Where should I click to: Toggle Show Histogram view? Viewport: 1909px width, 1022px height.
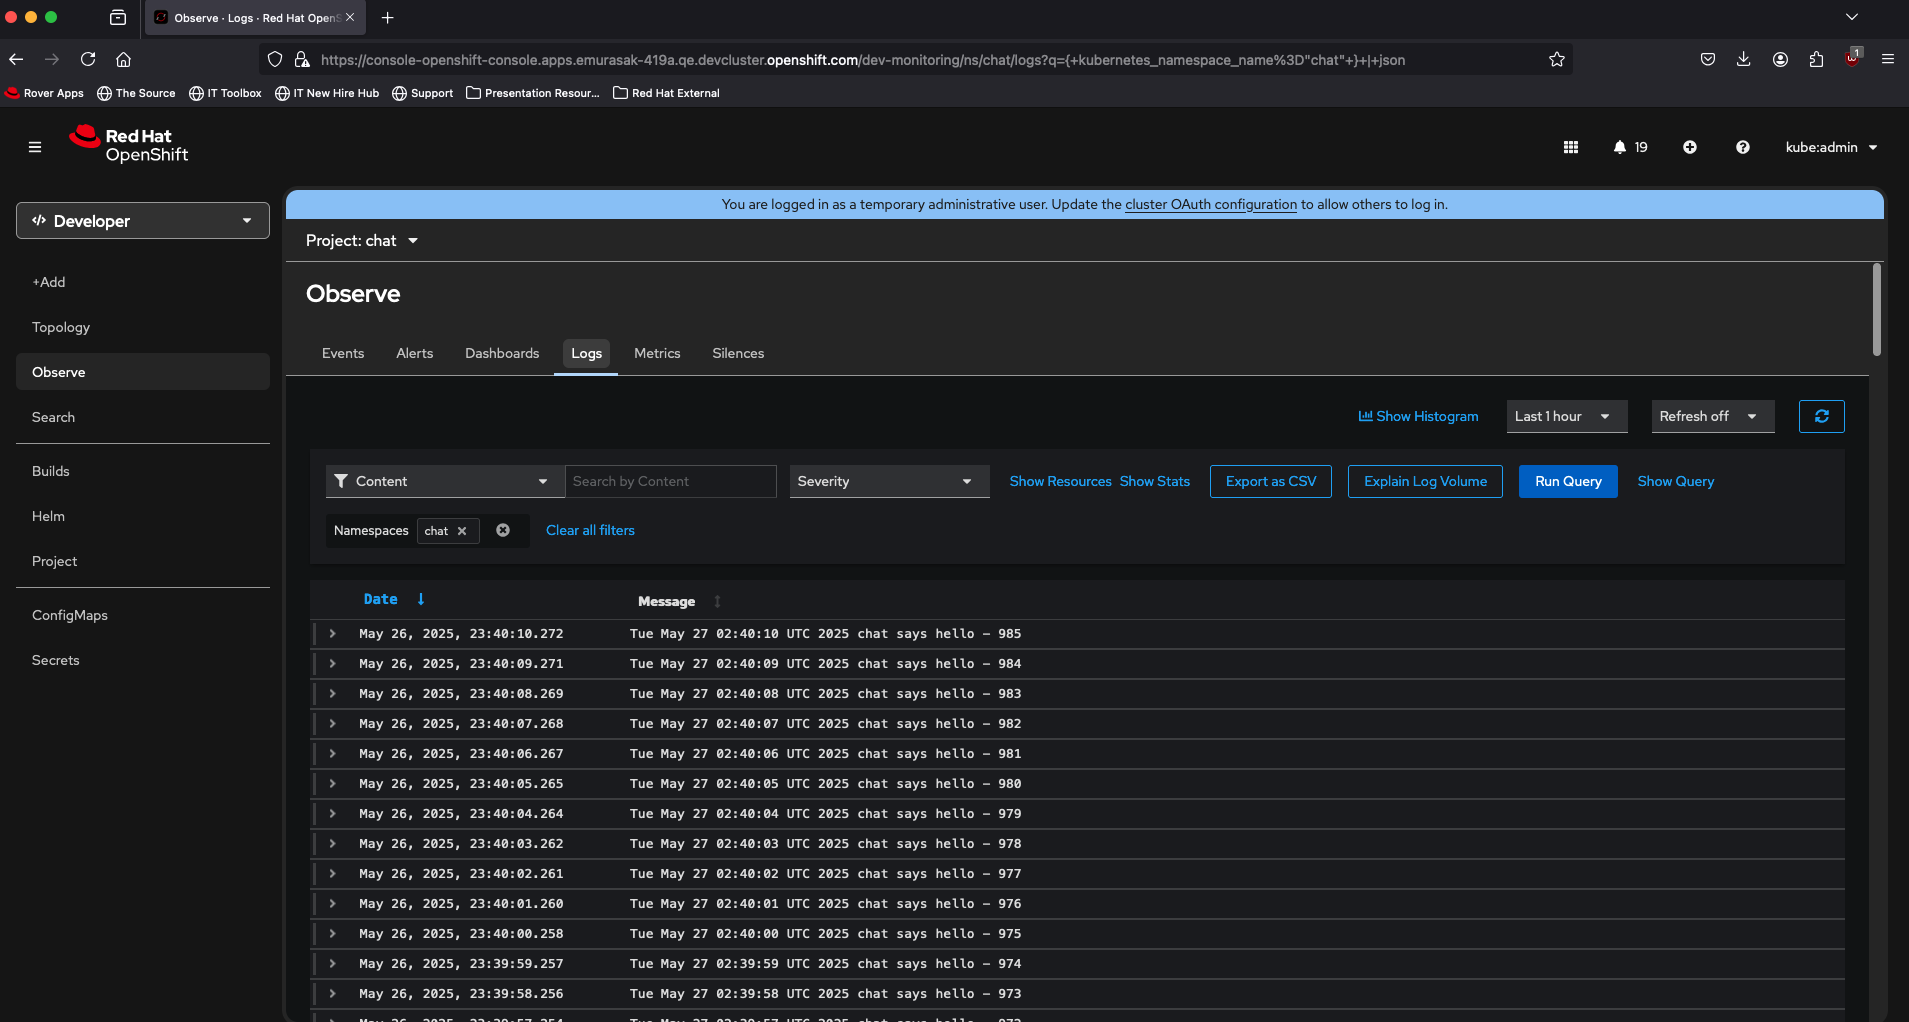pyautogui.click(x=1418, y=416)
